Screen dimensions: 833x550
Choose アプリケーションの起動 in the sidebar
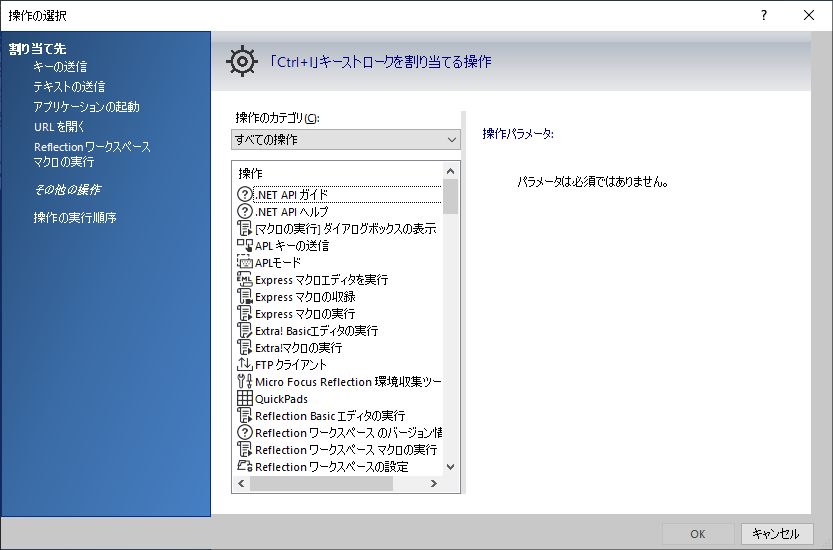(x=87, y=107)
